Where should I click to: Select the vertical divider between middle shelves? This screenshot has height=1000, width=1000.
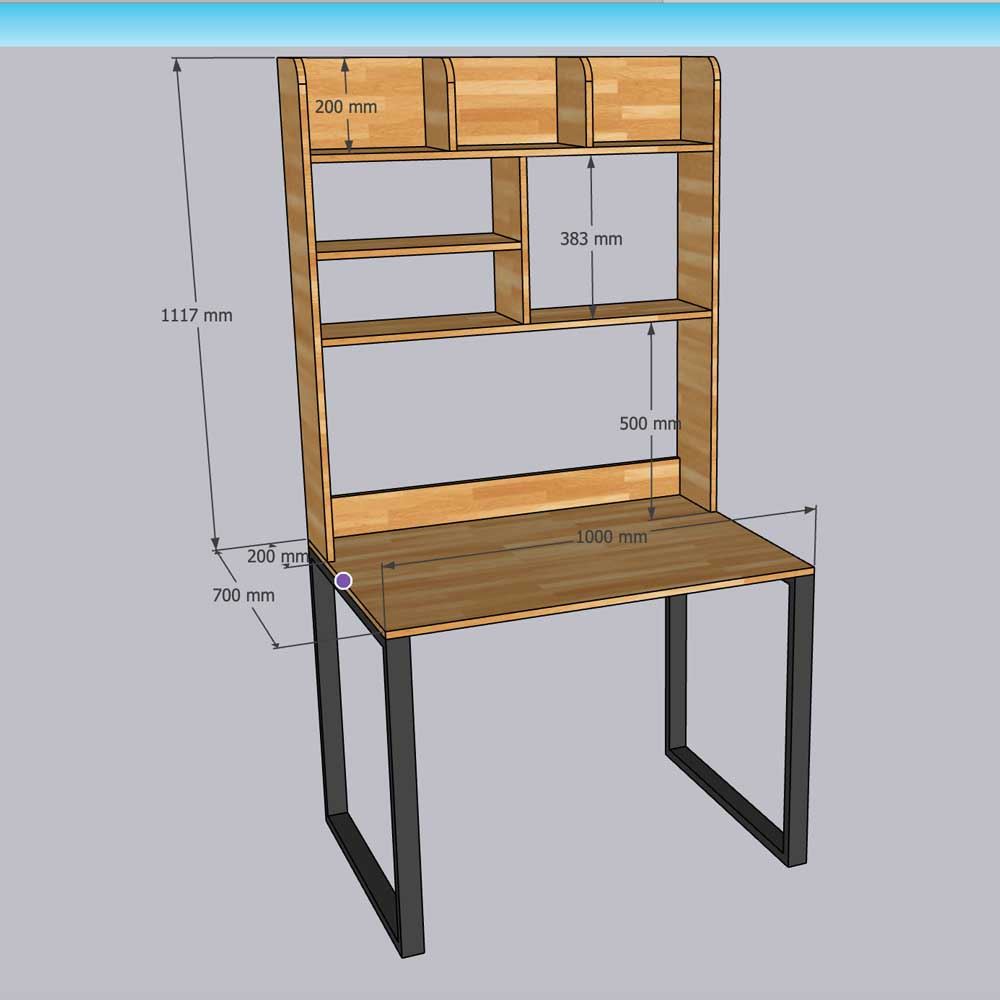508,240
